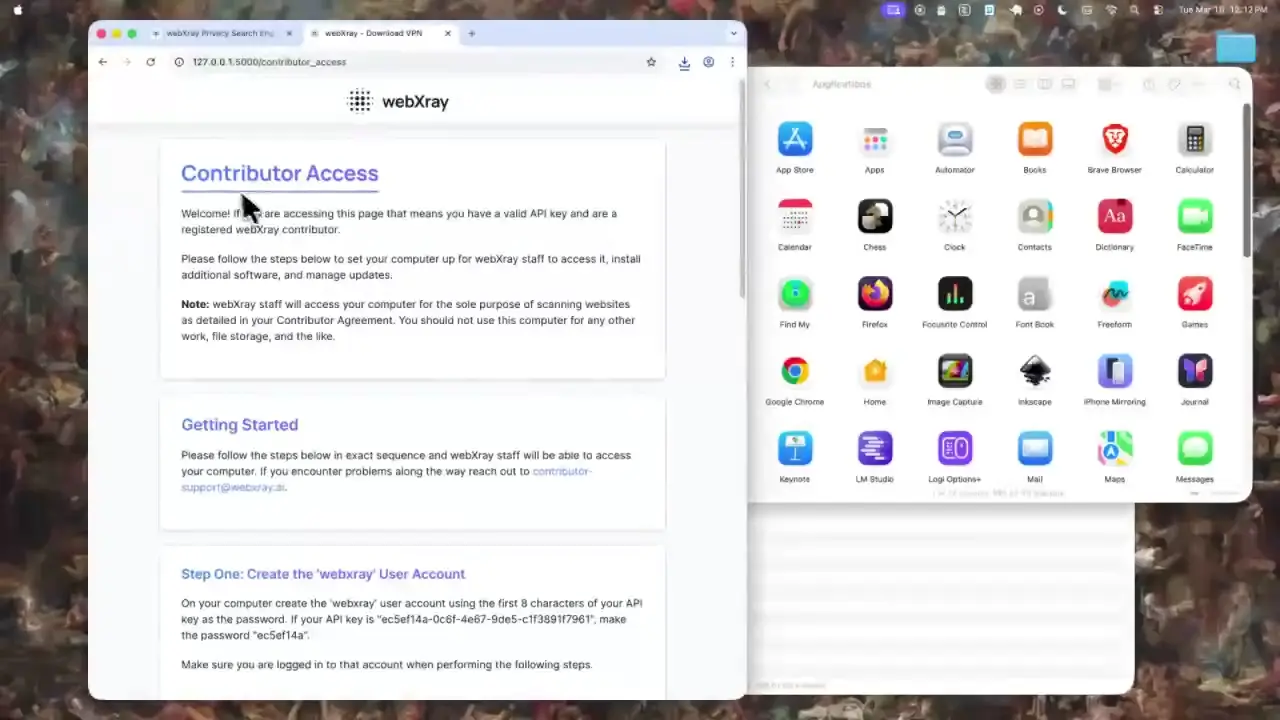Launch Automator from the Applications window

click(x=955, y=139)
